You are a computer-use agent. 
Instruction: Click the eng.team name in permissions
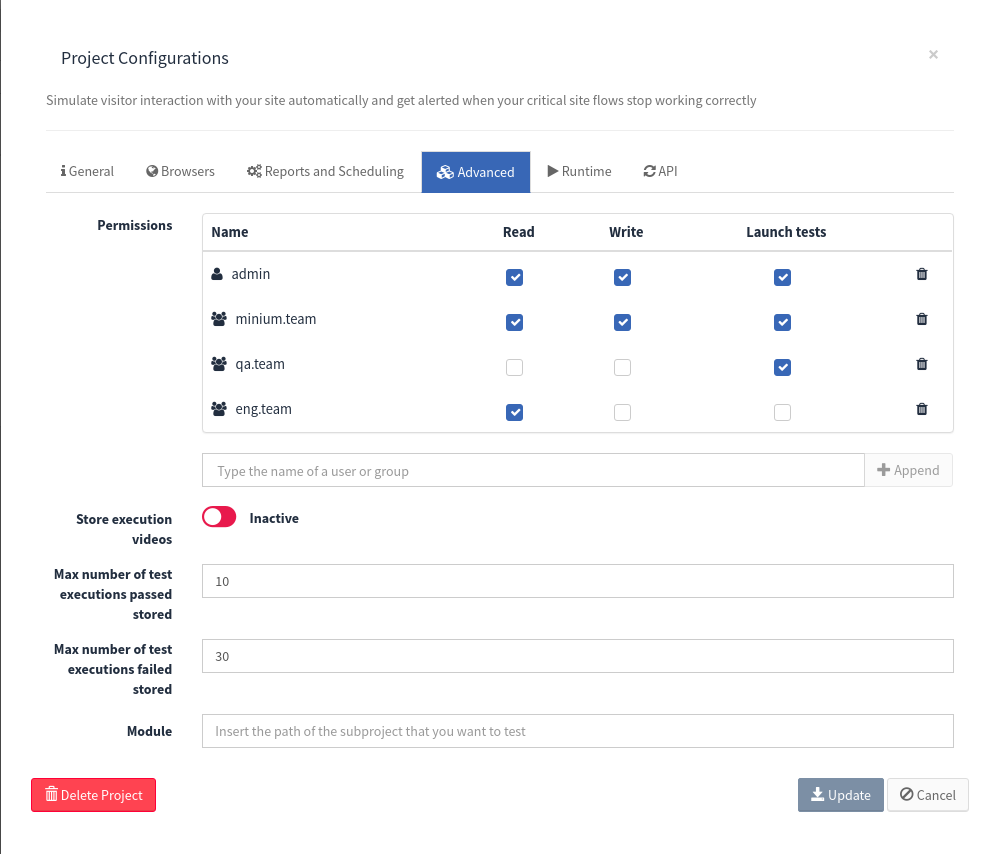pos(264,409)
